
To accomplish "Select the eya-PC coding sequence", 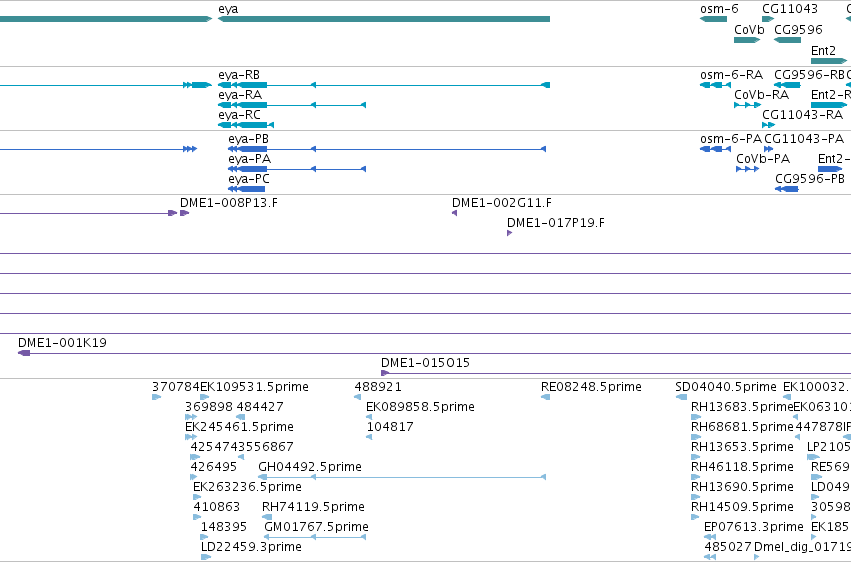I will (246, 189).
